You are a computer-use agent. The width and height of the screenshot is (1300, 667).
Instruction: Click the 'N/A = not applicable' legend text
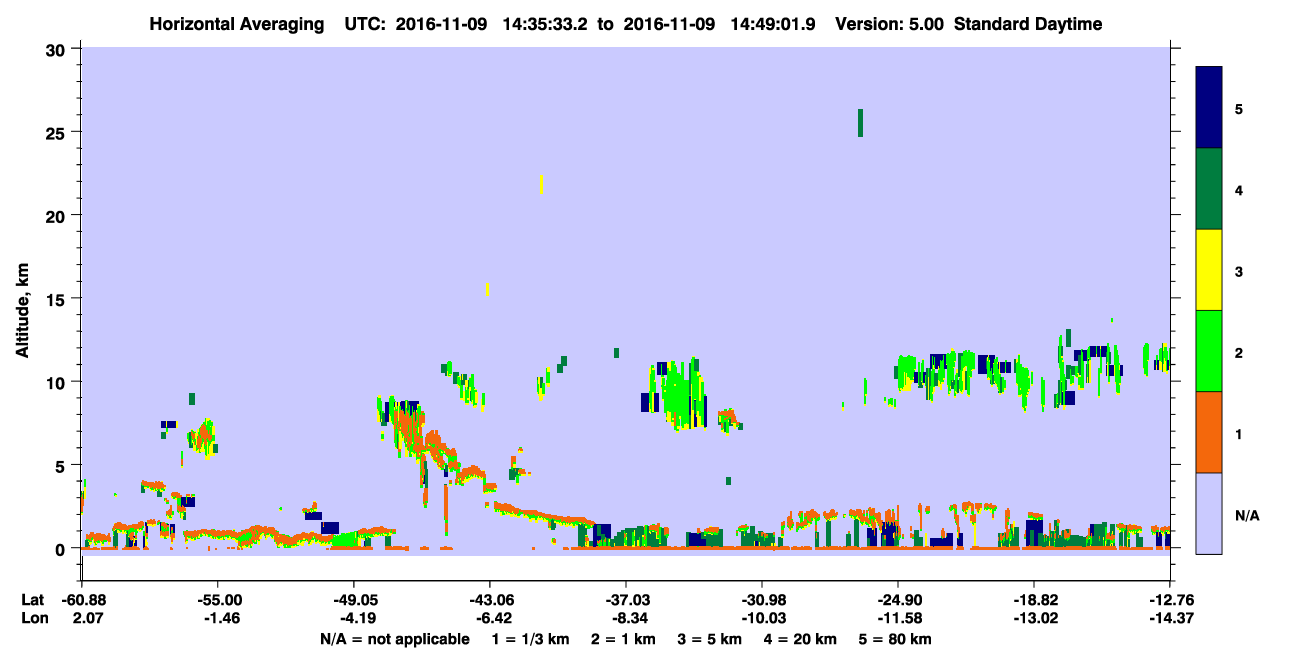coord(394,638)
